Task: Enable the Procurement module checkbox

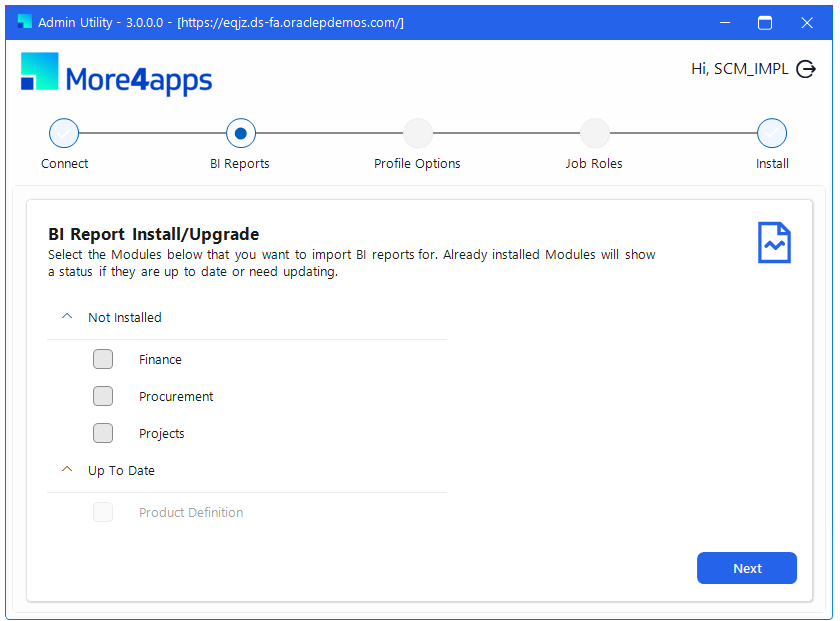Action: 103,396
